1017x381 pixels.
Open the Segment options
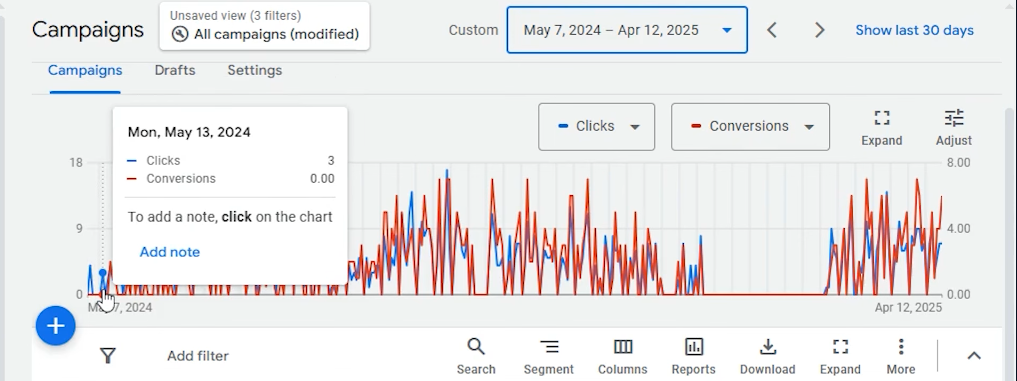click(x=549, y=356)
